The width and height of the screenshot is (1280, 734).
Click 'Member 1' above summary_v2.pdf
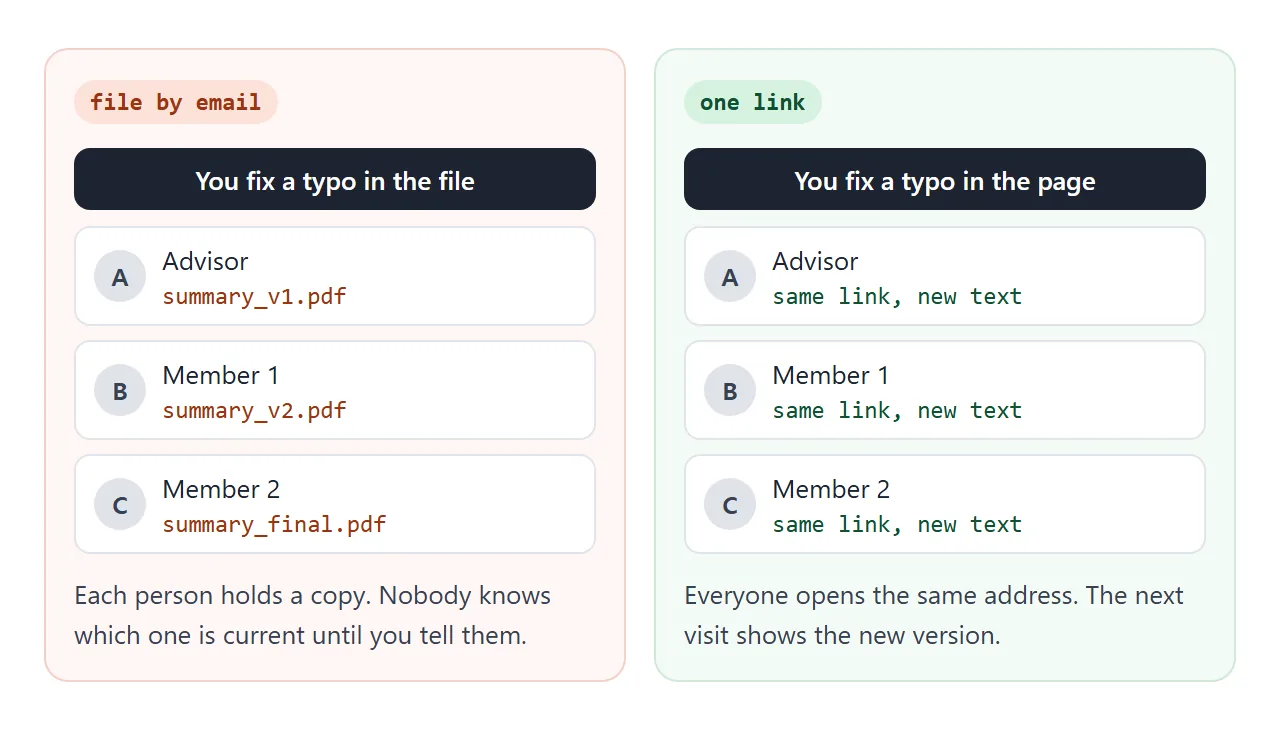coord(221,376)
